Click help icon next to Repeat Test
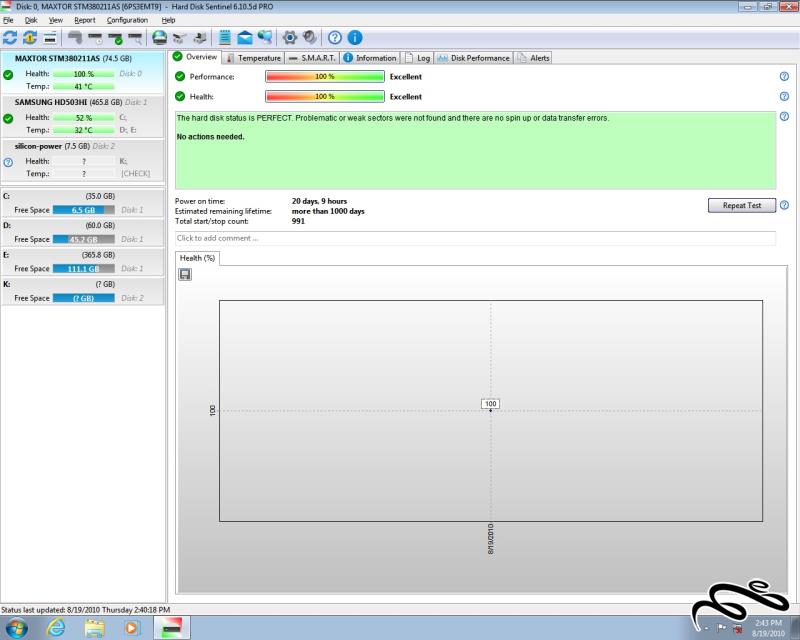The width and height of the screenshot is (800, 640). tap(784, 205)
